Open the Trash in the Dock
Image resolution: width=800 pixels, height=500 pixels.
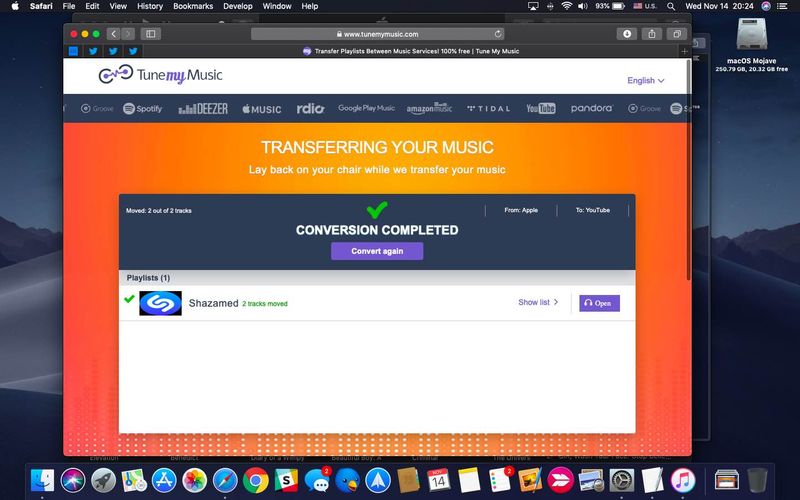click(757, 480)
